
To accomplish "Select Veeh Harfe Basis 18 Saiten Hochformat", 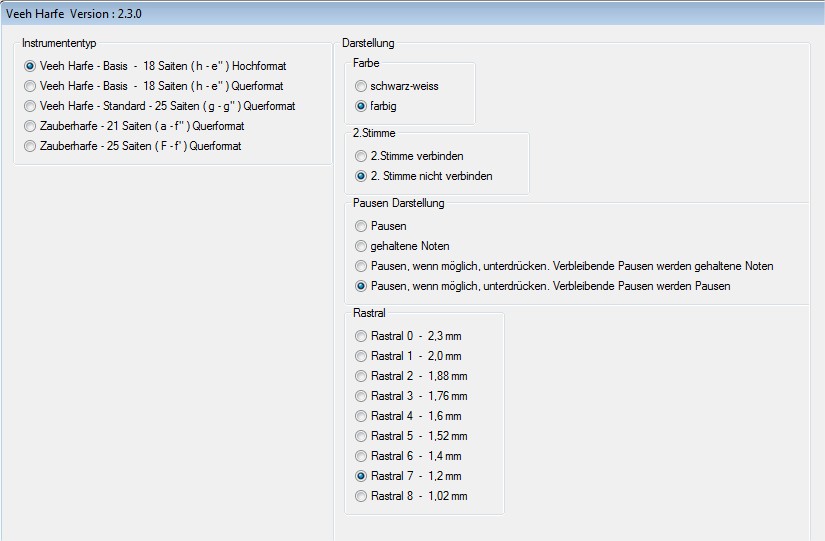I will tap(30, 66).
